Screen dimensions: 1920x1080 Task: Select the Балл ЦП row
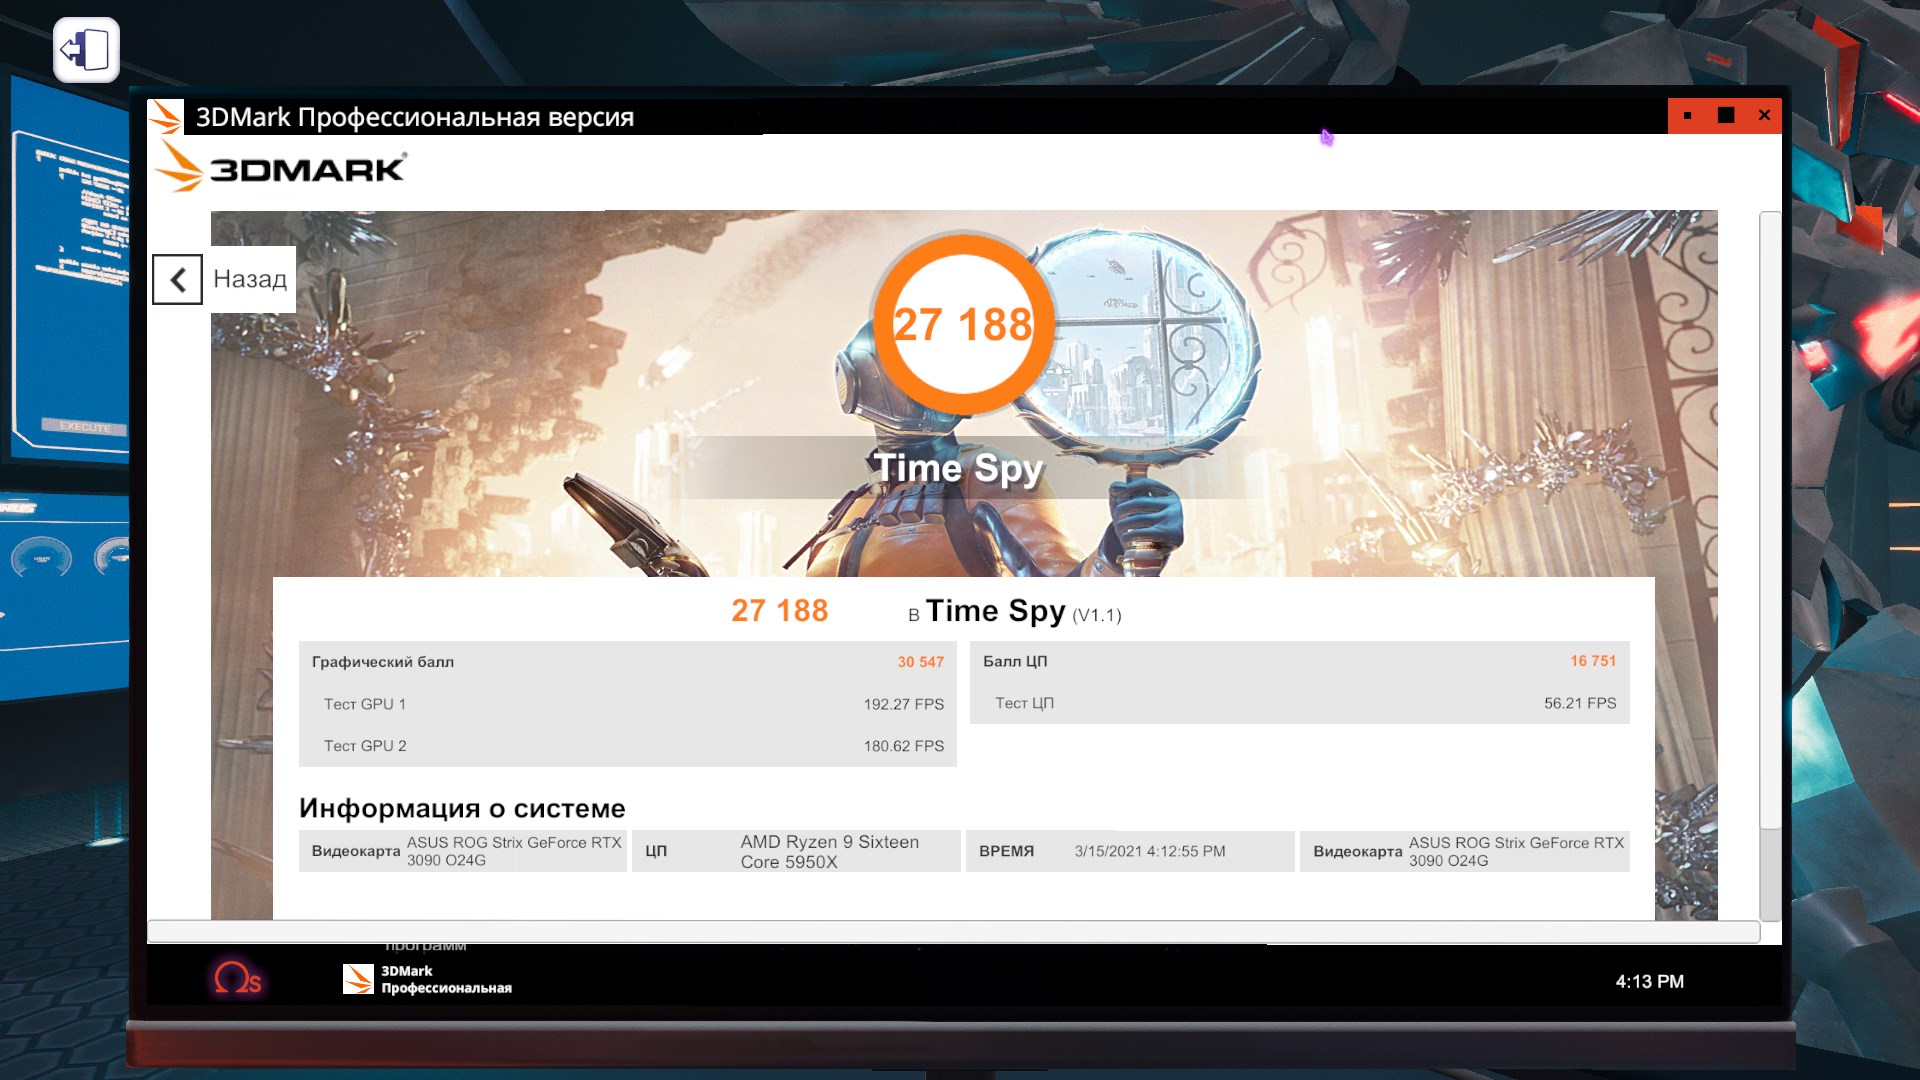pyautogui.click(x=1299, y=661)
